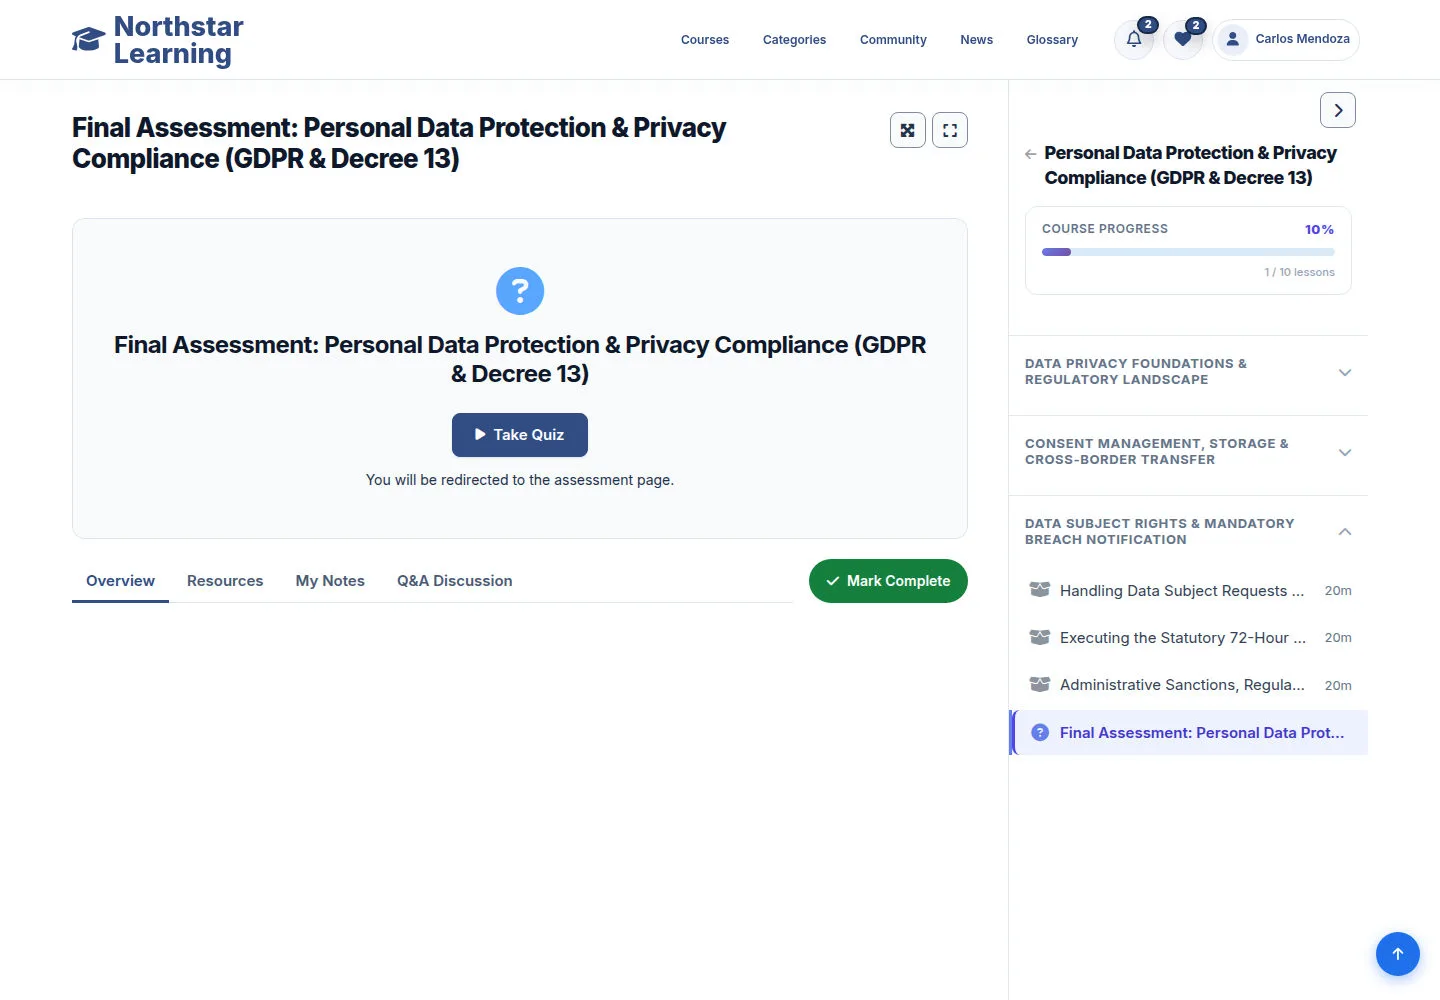Image resolution: width=1440 pixels, height=1000 pixels.
Task: Collapse Data Subject Rights & Mandatory Breach section
Action: [x=1188, y=532]
